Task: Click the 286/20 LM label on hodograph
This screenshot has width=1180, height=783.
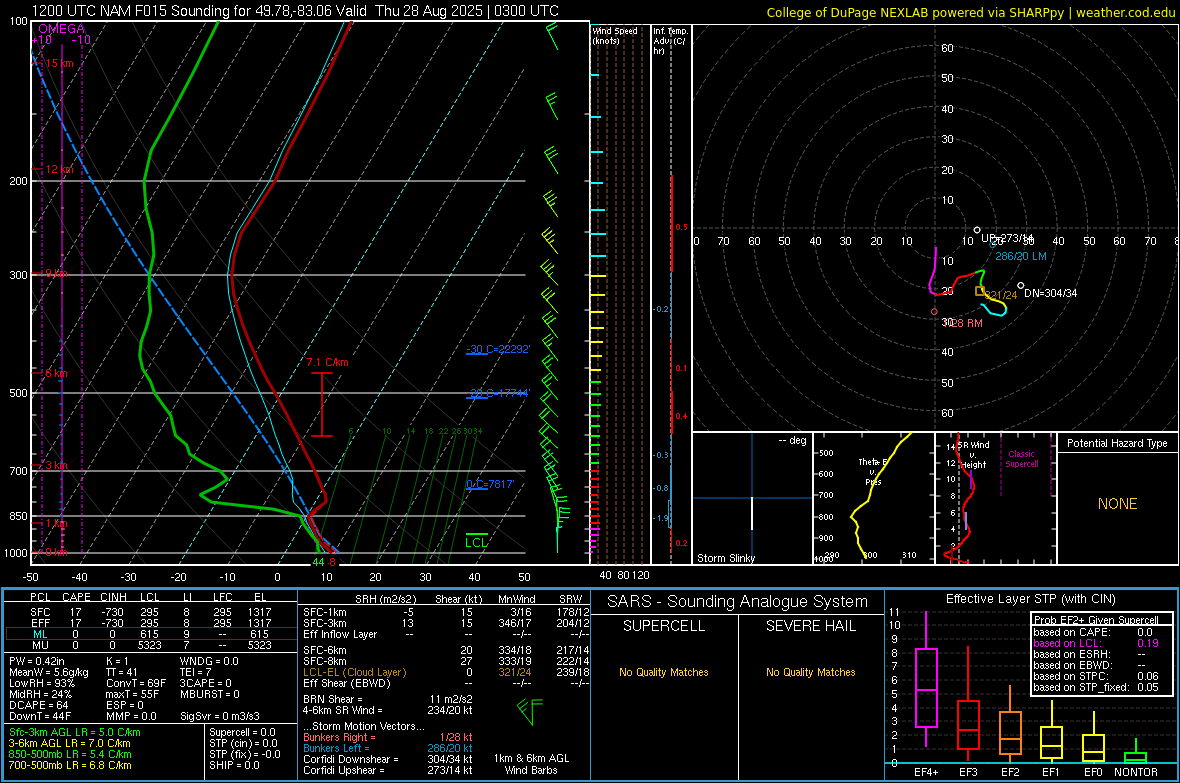Action: point(1020,256)
